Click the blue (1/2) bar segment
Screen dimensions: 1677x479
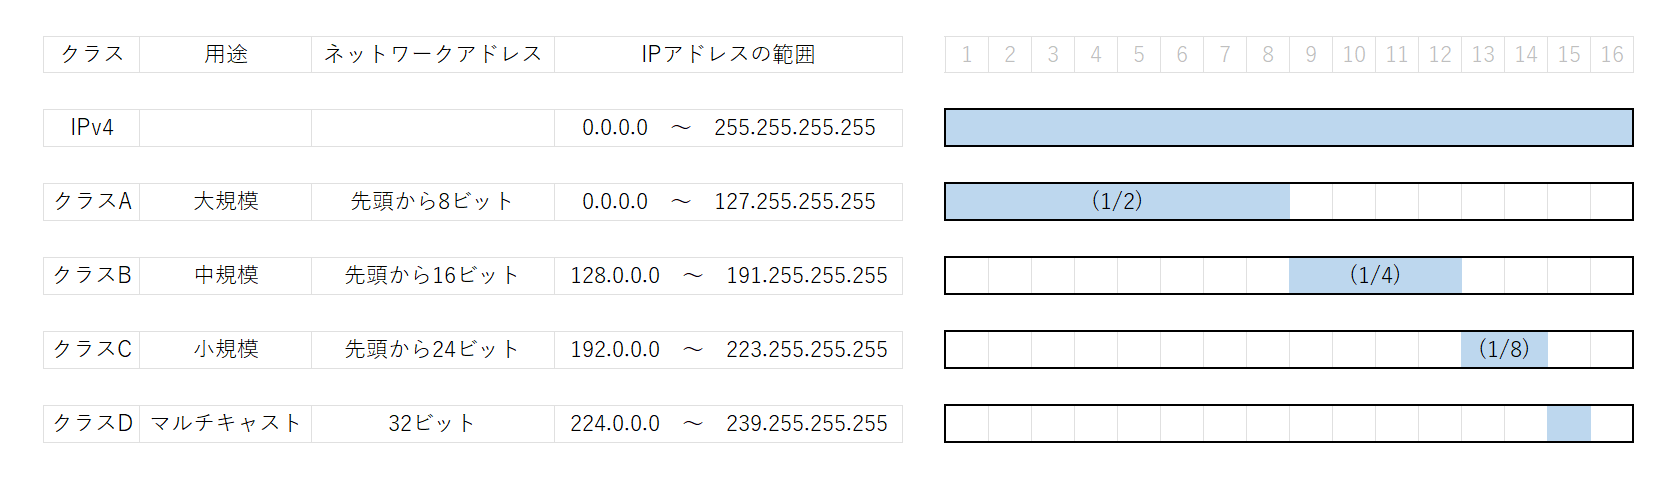tap(1117, 202)
